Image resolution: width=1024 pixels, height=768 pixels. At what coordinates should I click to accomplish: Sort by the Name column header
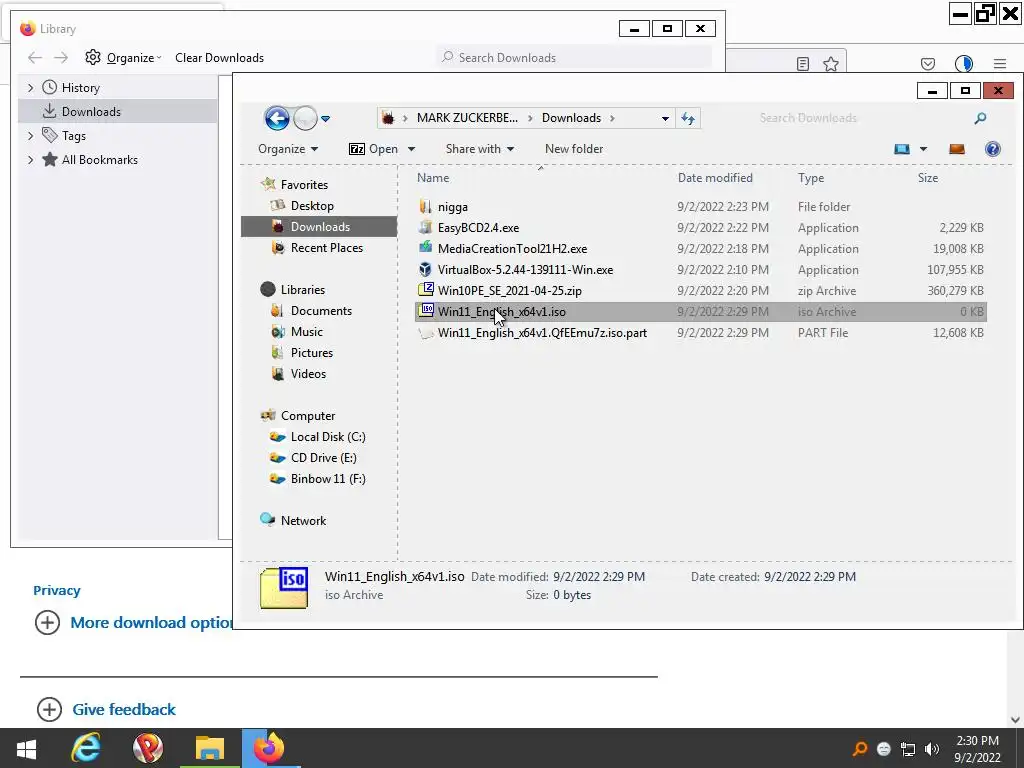(x=433, y=178)
